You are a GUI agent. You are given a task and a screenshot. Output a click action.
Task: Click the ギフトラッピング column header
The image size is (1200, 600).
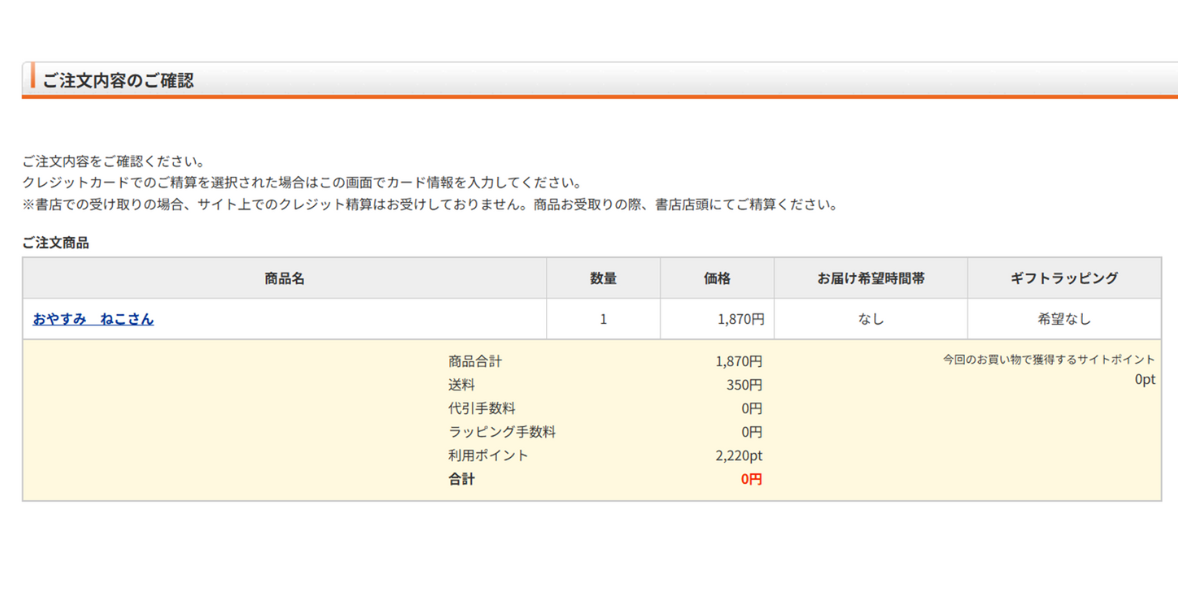(1064, 278)
